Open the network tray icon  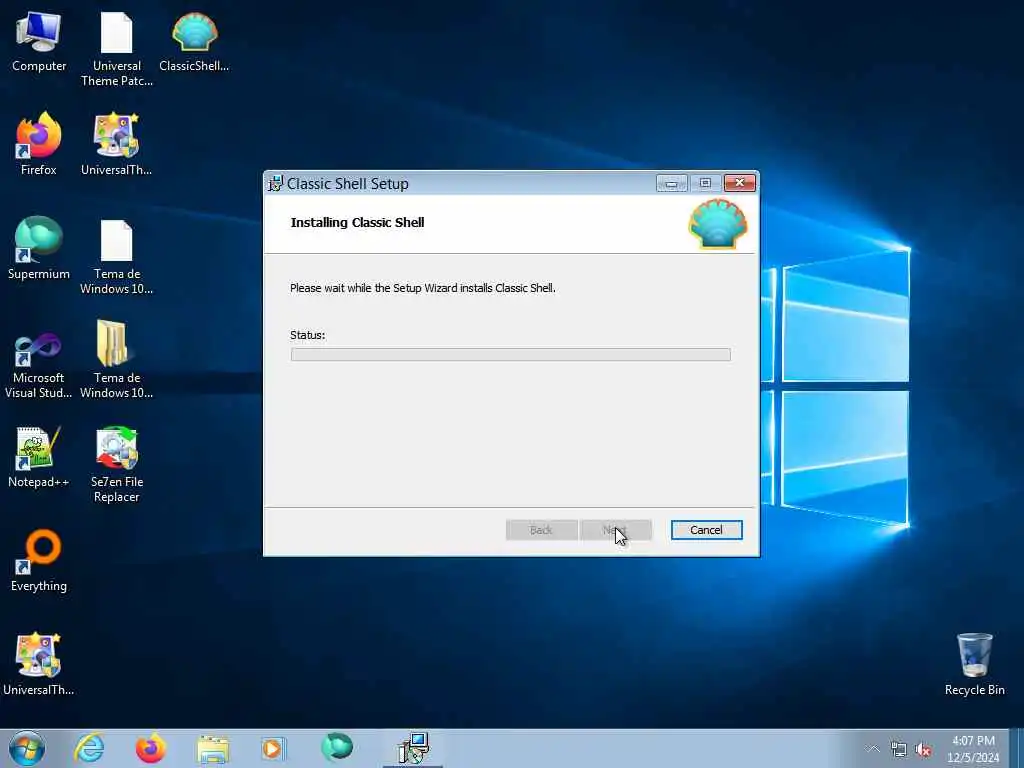point(899,750)
